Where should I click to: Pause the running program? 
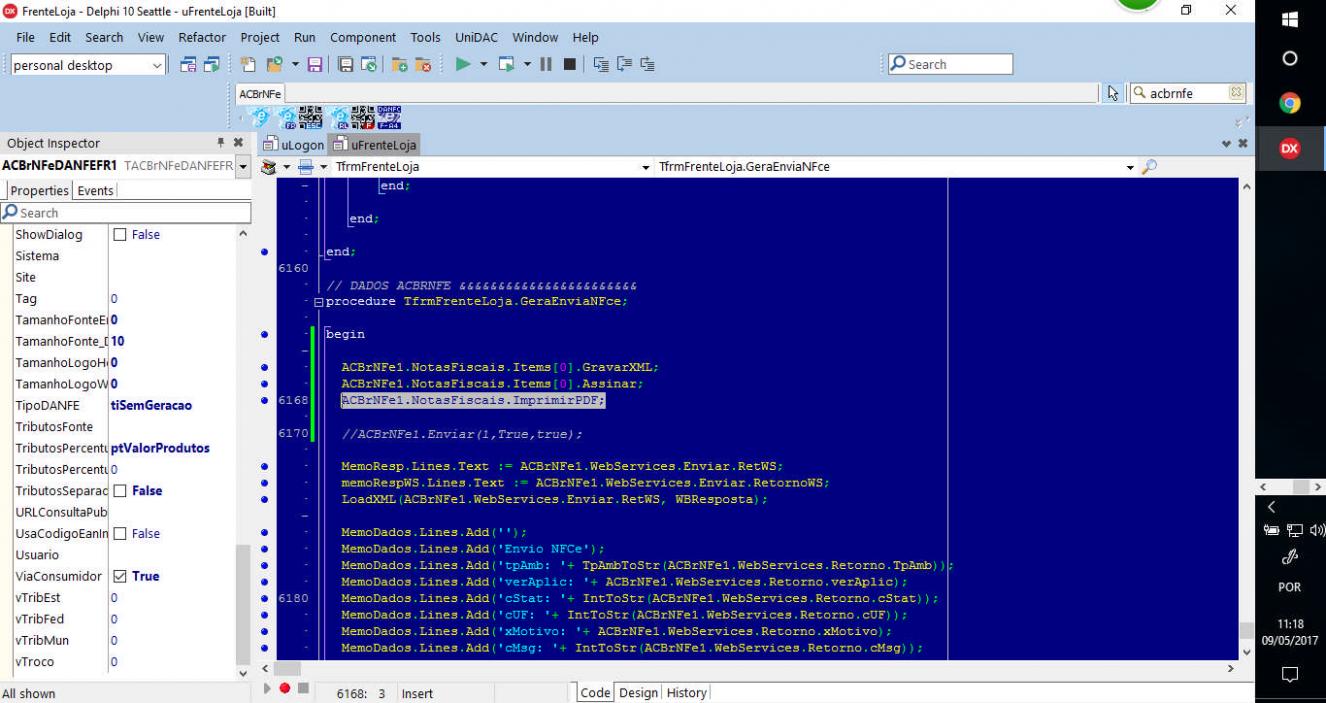click(546, 65)
